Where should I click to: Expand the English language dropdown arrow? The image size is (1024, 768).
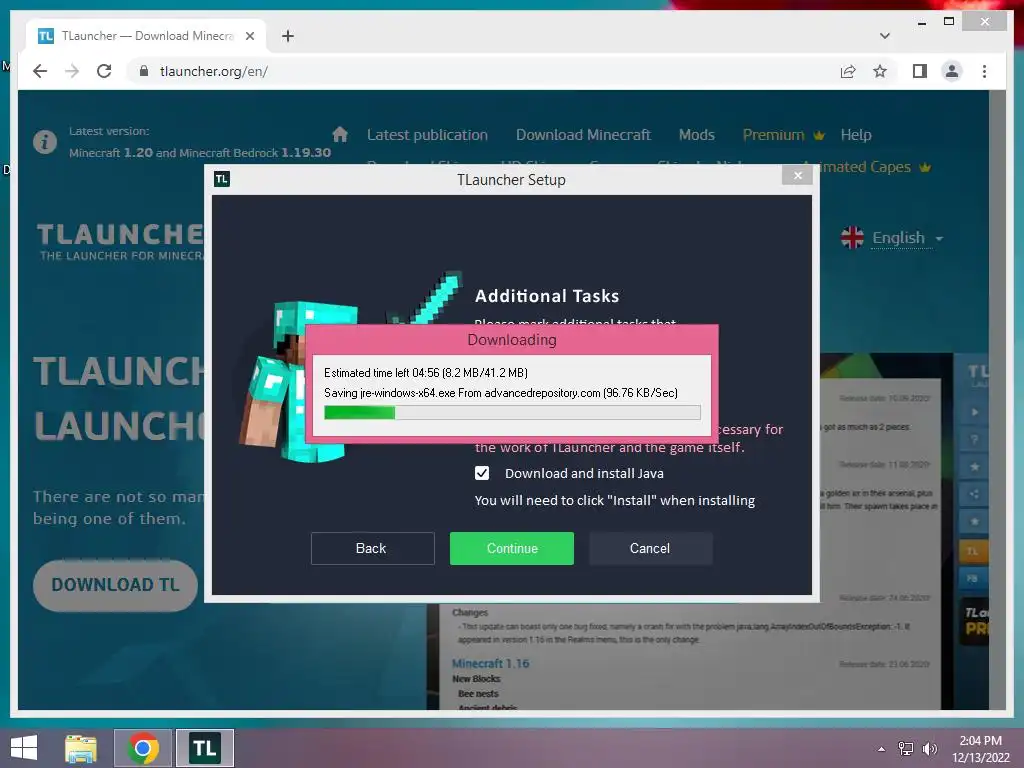point(939,238)
